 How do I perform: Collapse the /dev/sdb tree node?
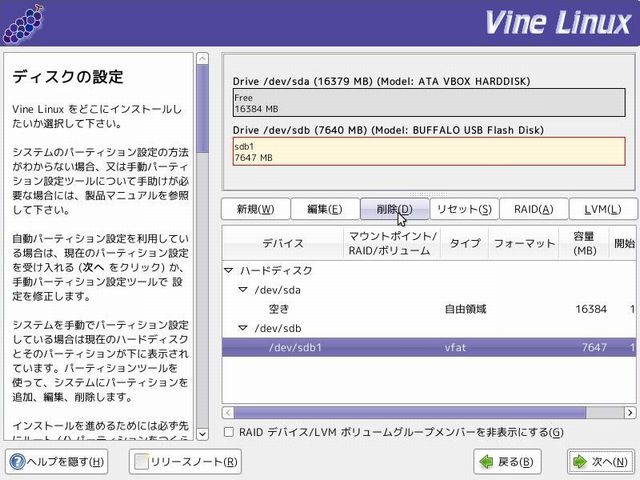[242, 328]
